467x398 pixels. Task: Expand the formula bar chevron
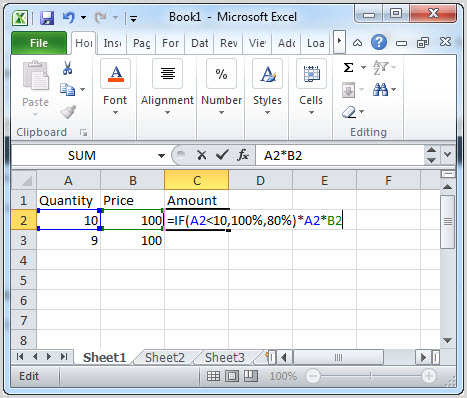pyautogui.click(x=448, y=155)
